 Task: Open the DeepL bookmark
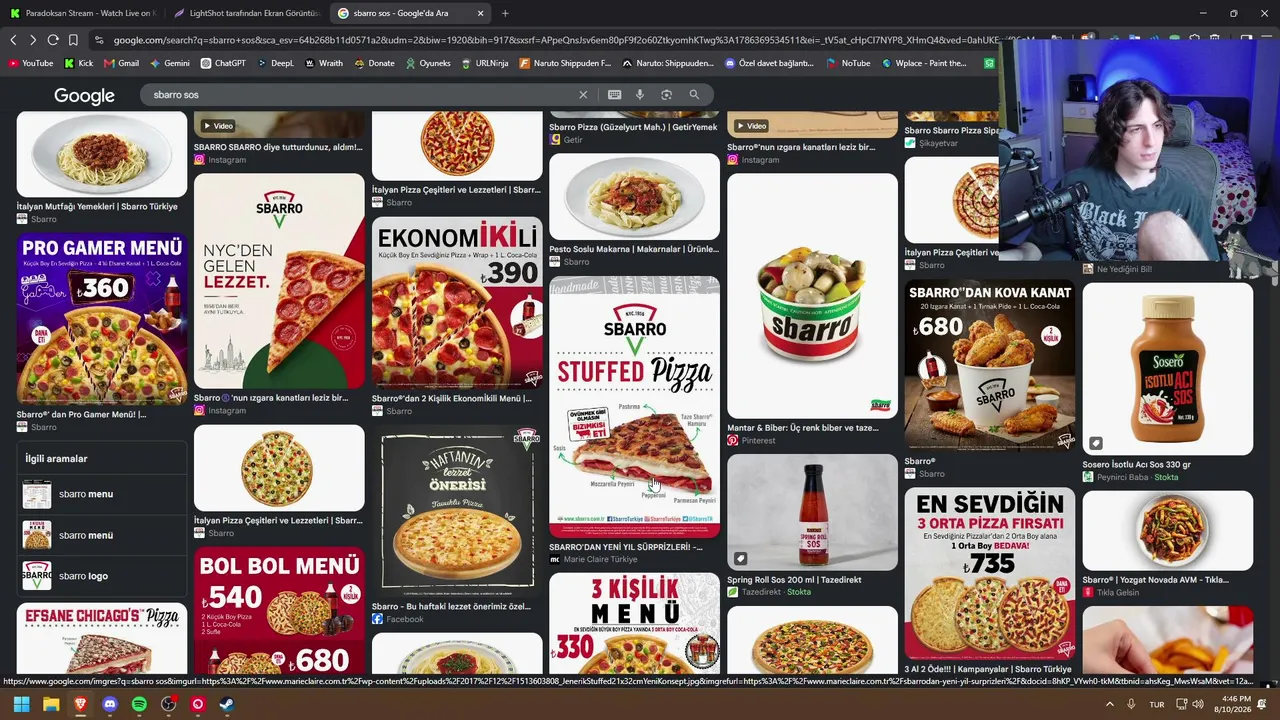click(x=275, y=63)
